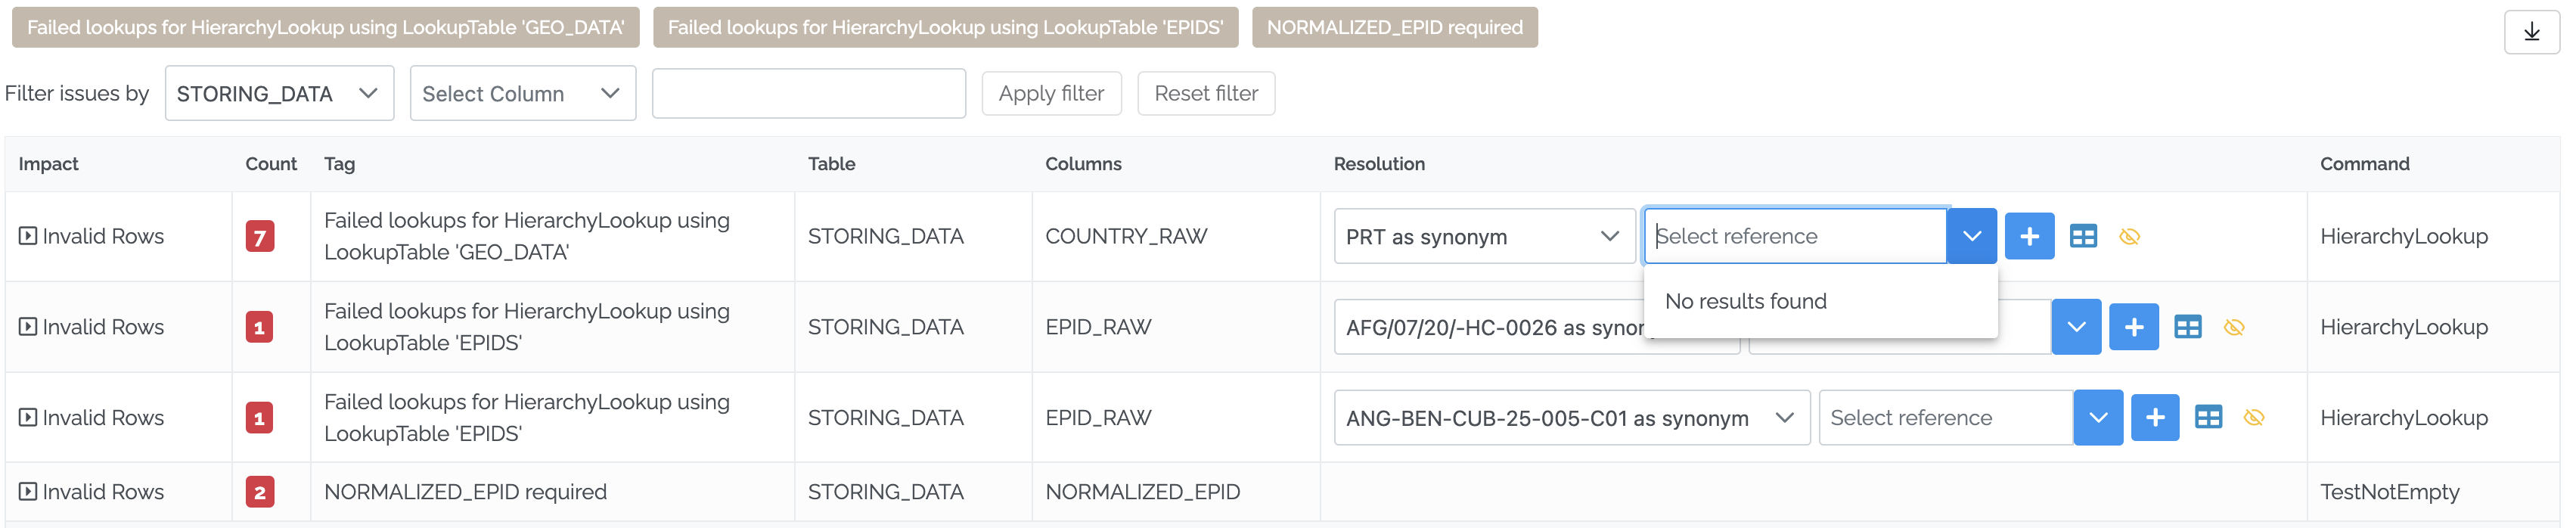Viewport: 2576px width, 528px height.
Task: Expand Invalid Rows for ANG-BEN-CUB EPID row
Action: click(x=28, y=417)
